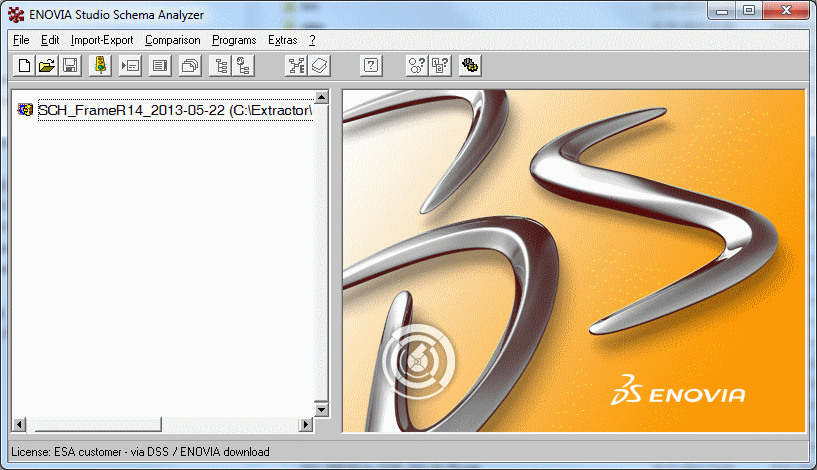Open the Import-Export menu
This screenshot has height=470, width=817.
tap(102, 40)
